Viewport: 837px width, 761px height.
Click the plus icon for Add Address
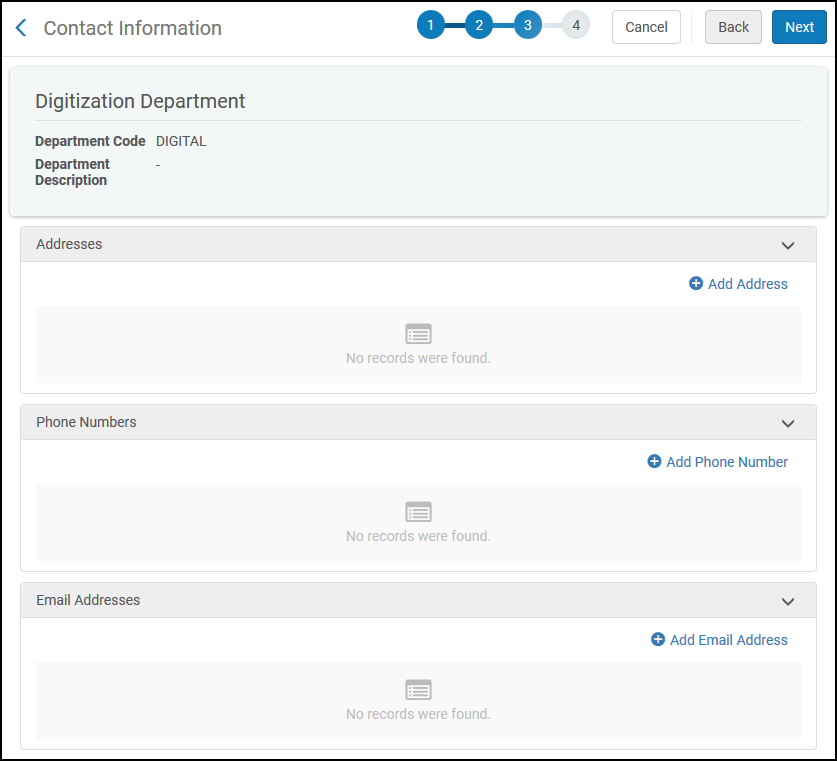point(696,284)
